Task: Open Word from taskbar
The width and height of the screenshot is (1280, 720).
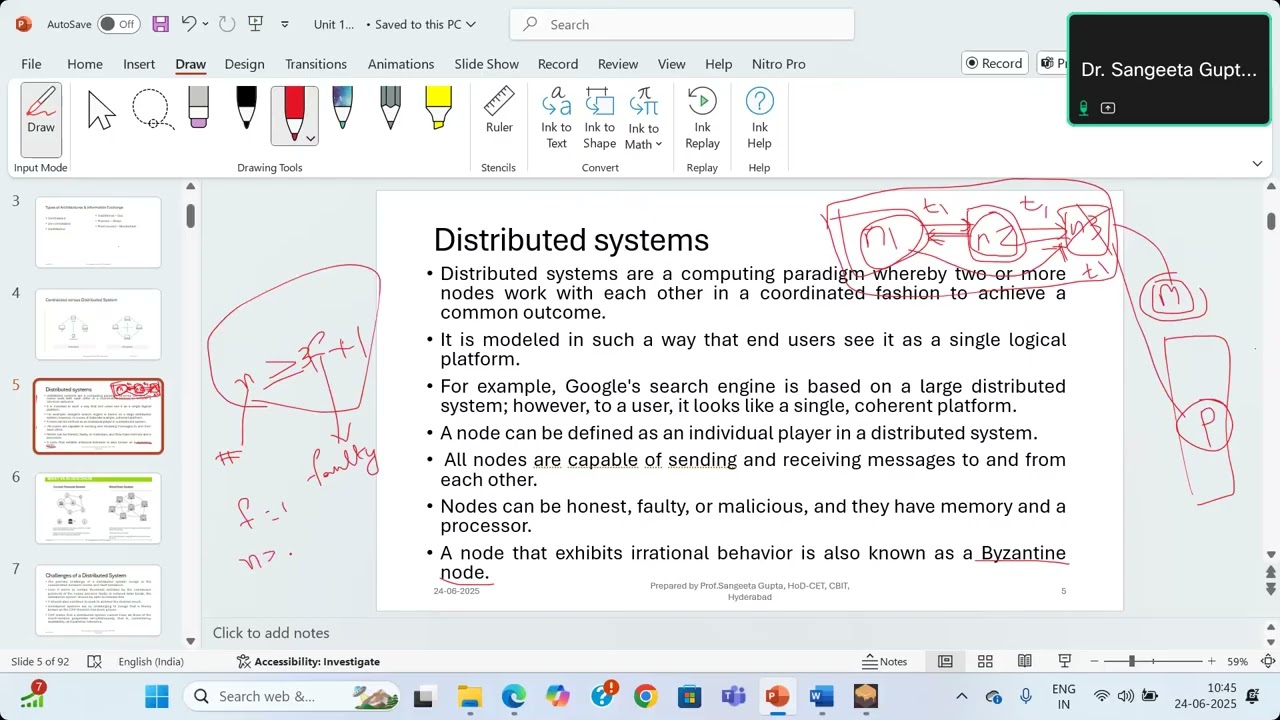Action: pos(821,696)
